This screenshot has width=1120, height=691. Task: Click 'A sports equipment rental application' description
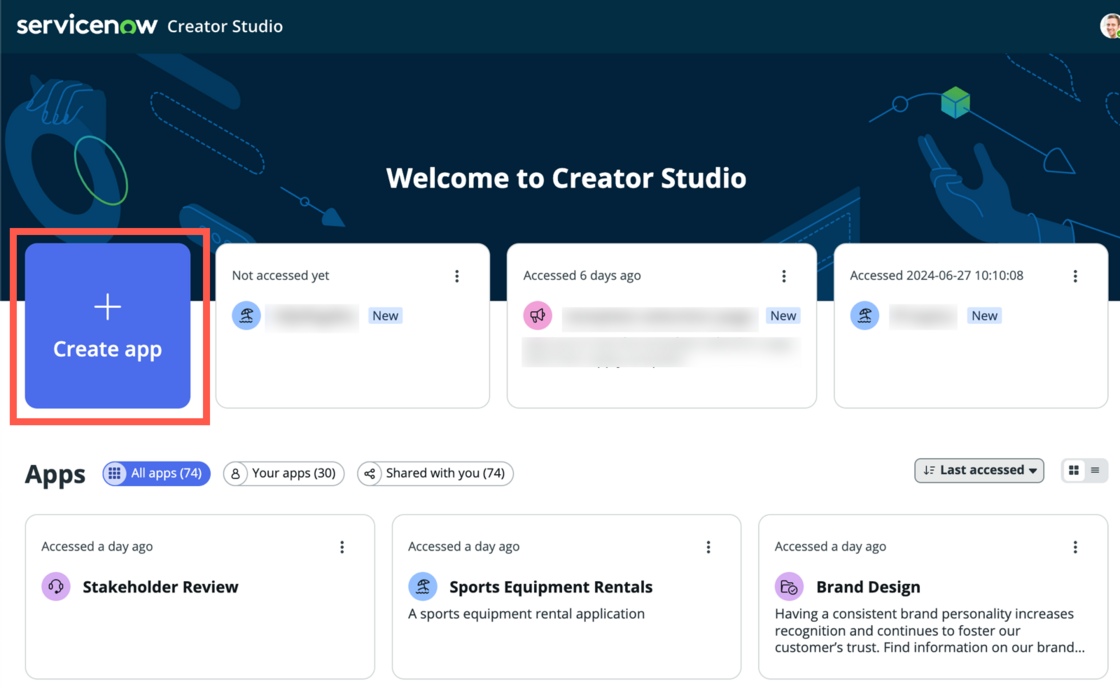point(526,614)
